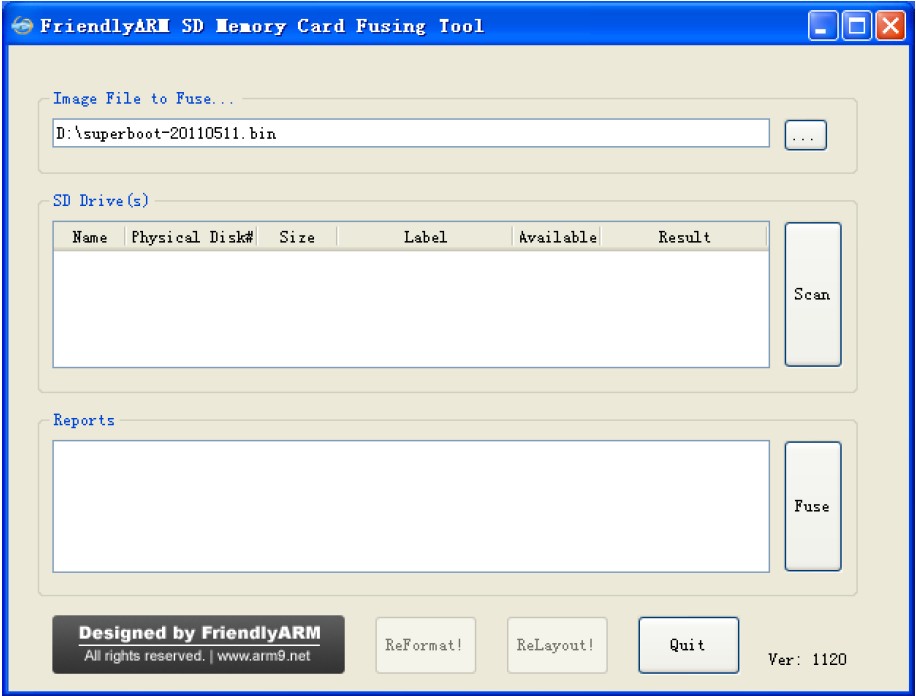Click the ReFormat! button
Screen dimensions: 916x696
tap(425, 645)
